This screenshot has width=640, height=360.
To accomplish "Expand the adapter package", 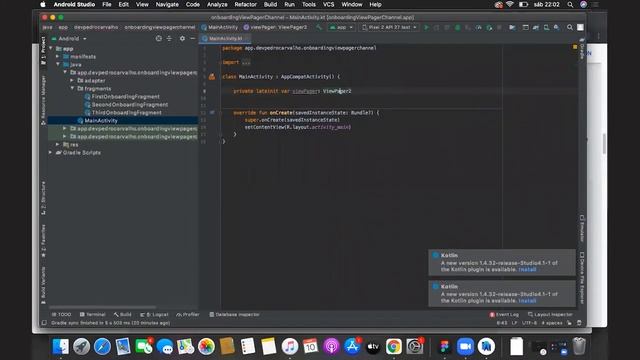I will point(72,80).
